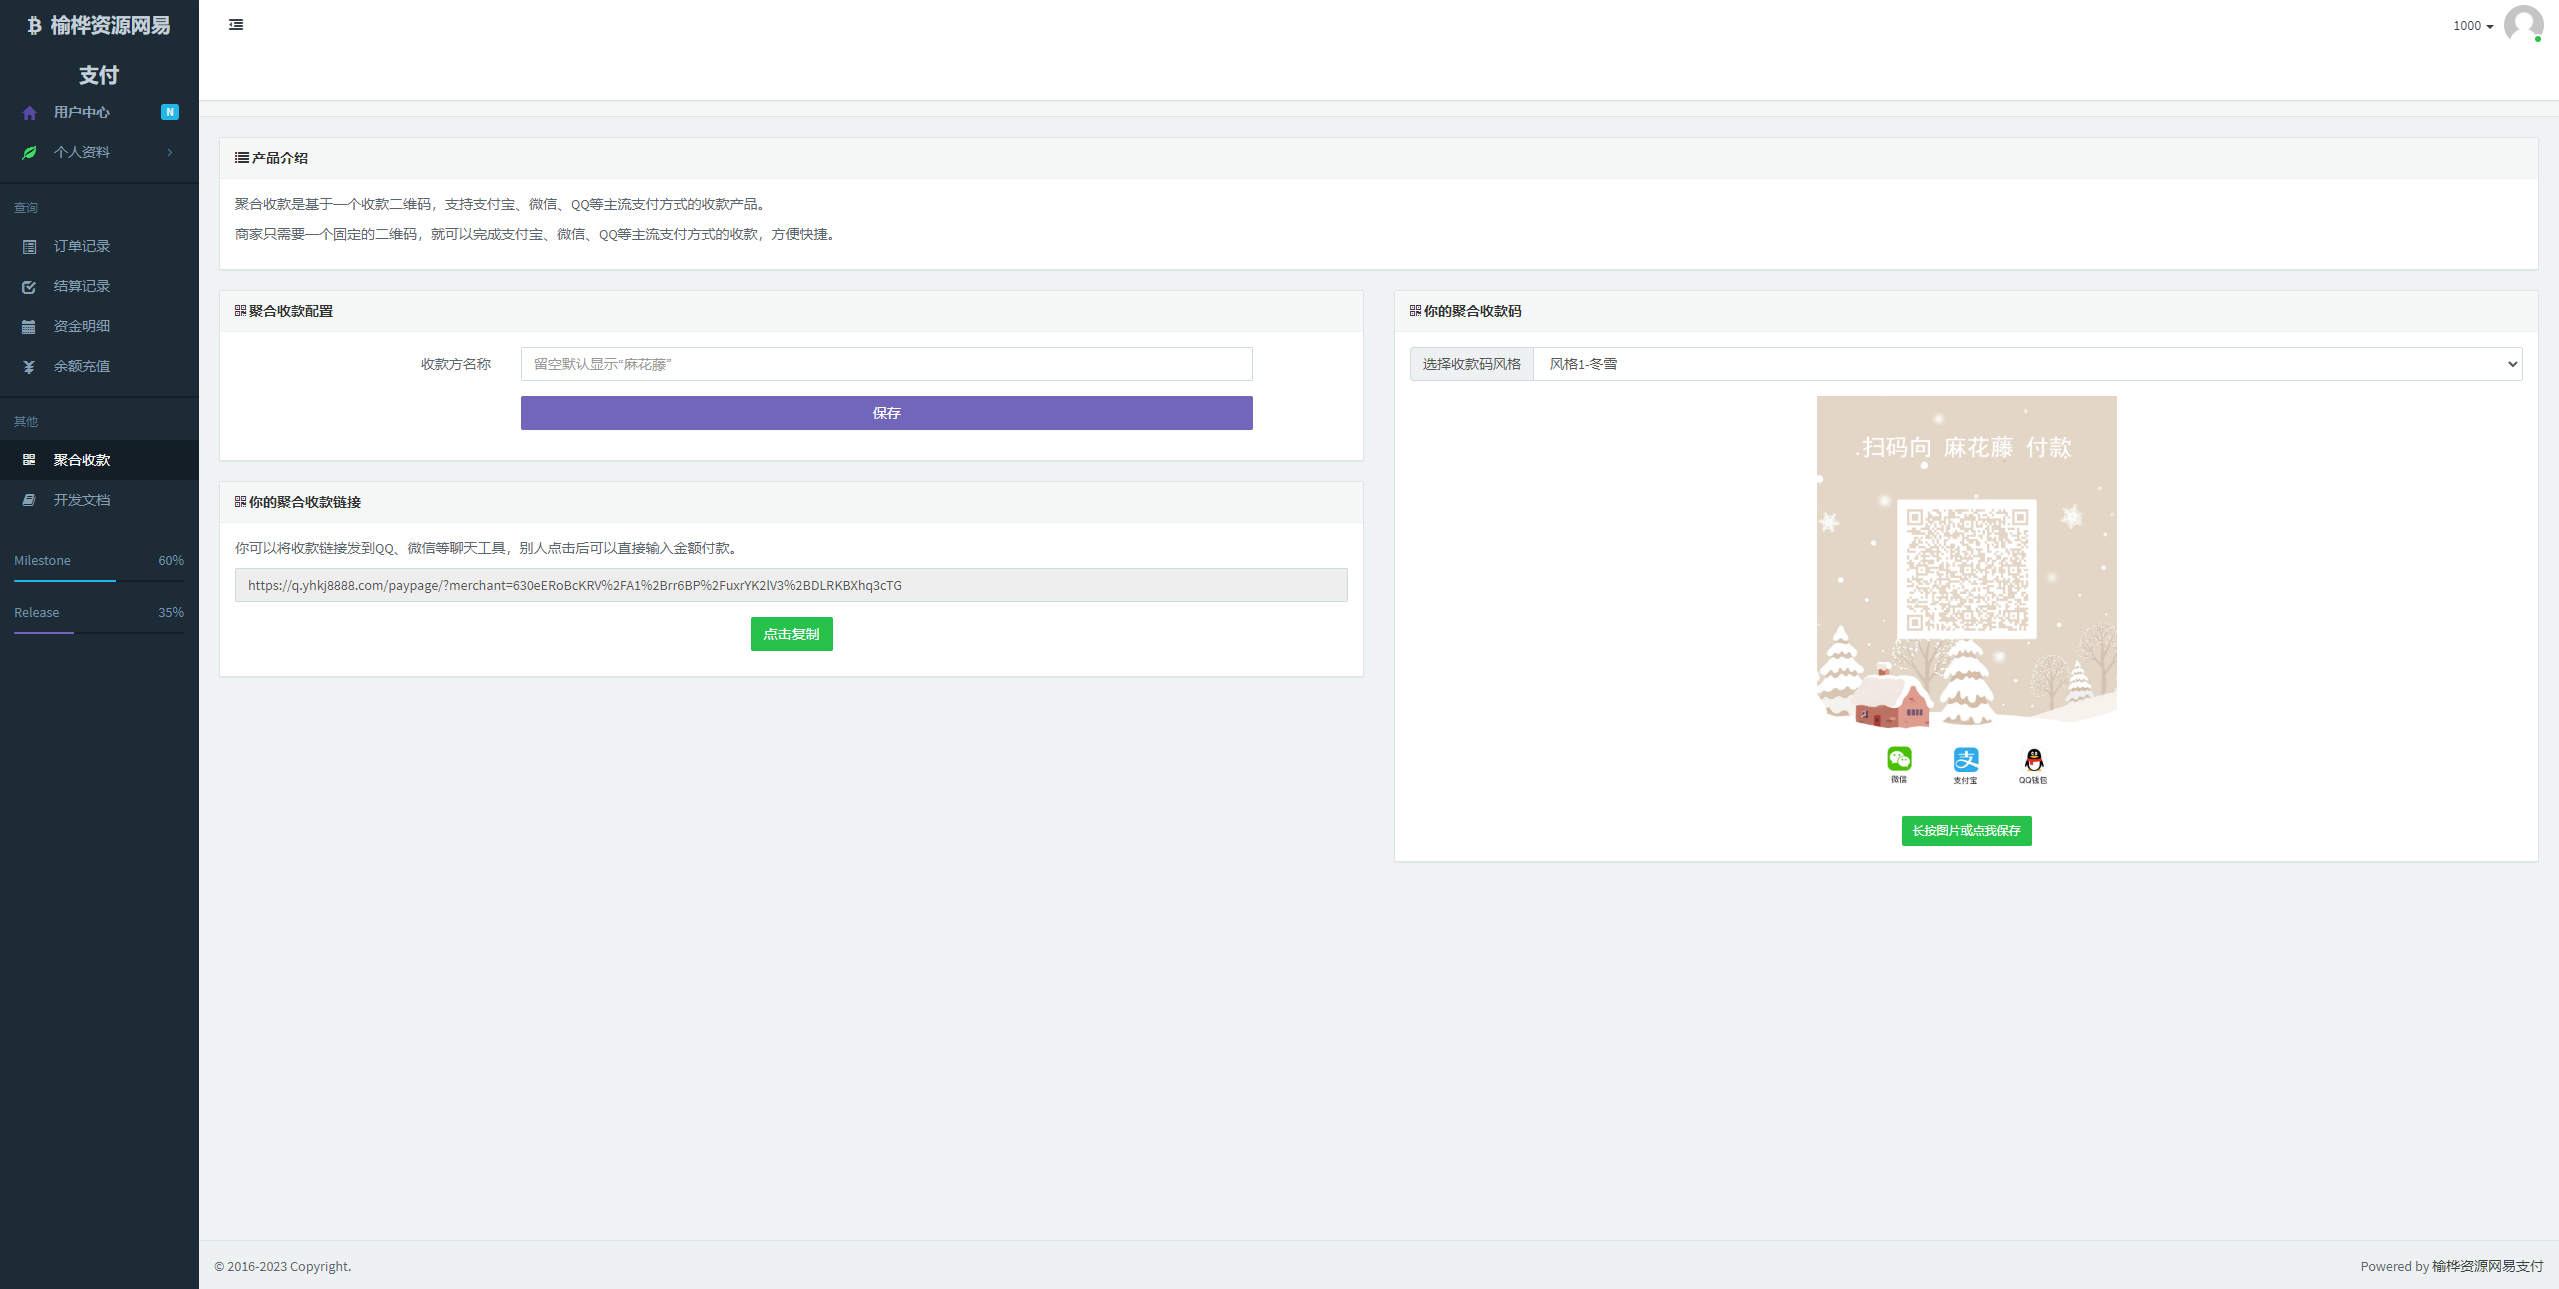The width and height of the screenshot is (2559, 1289).
Task: Click the QR icon beside 你的聚合收款码 heading
Action: tap(1415, 311)
